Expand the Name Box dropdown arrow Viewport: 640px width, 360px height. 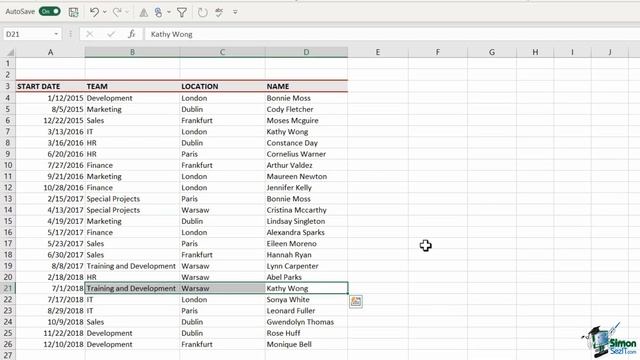[56, 34]
